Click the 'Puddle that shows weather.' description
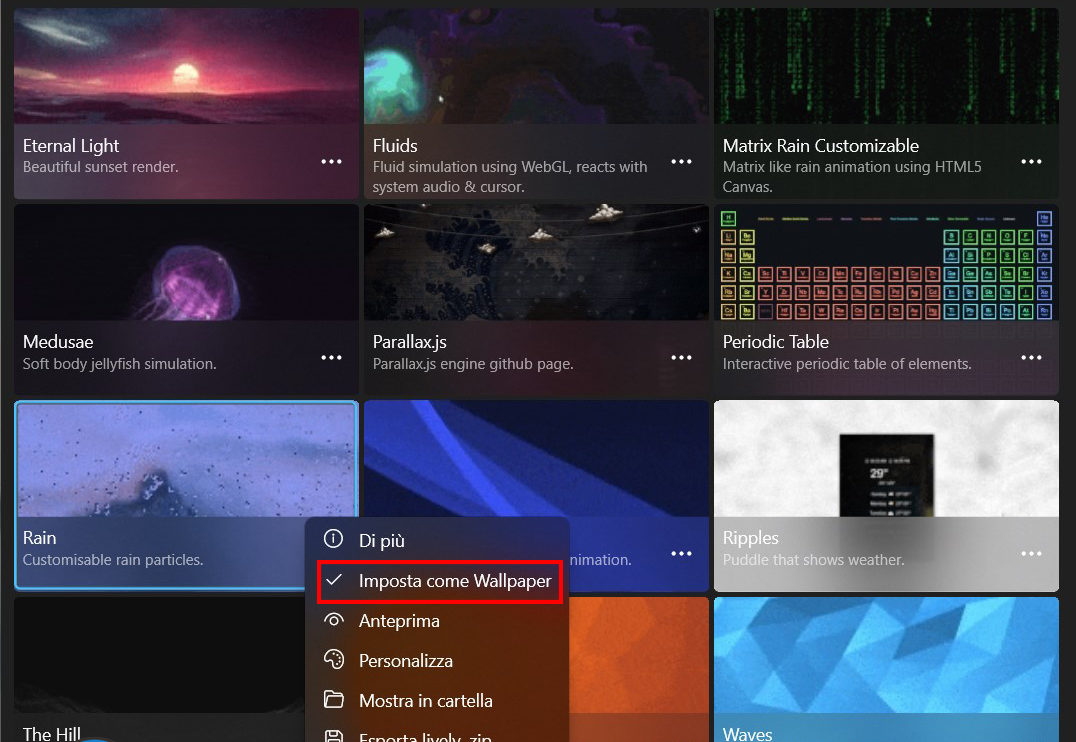The image size is (1076, 742). pyautogui.click(x=813, y=560)
